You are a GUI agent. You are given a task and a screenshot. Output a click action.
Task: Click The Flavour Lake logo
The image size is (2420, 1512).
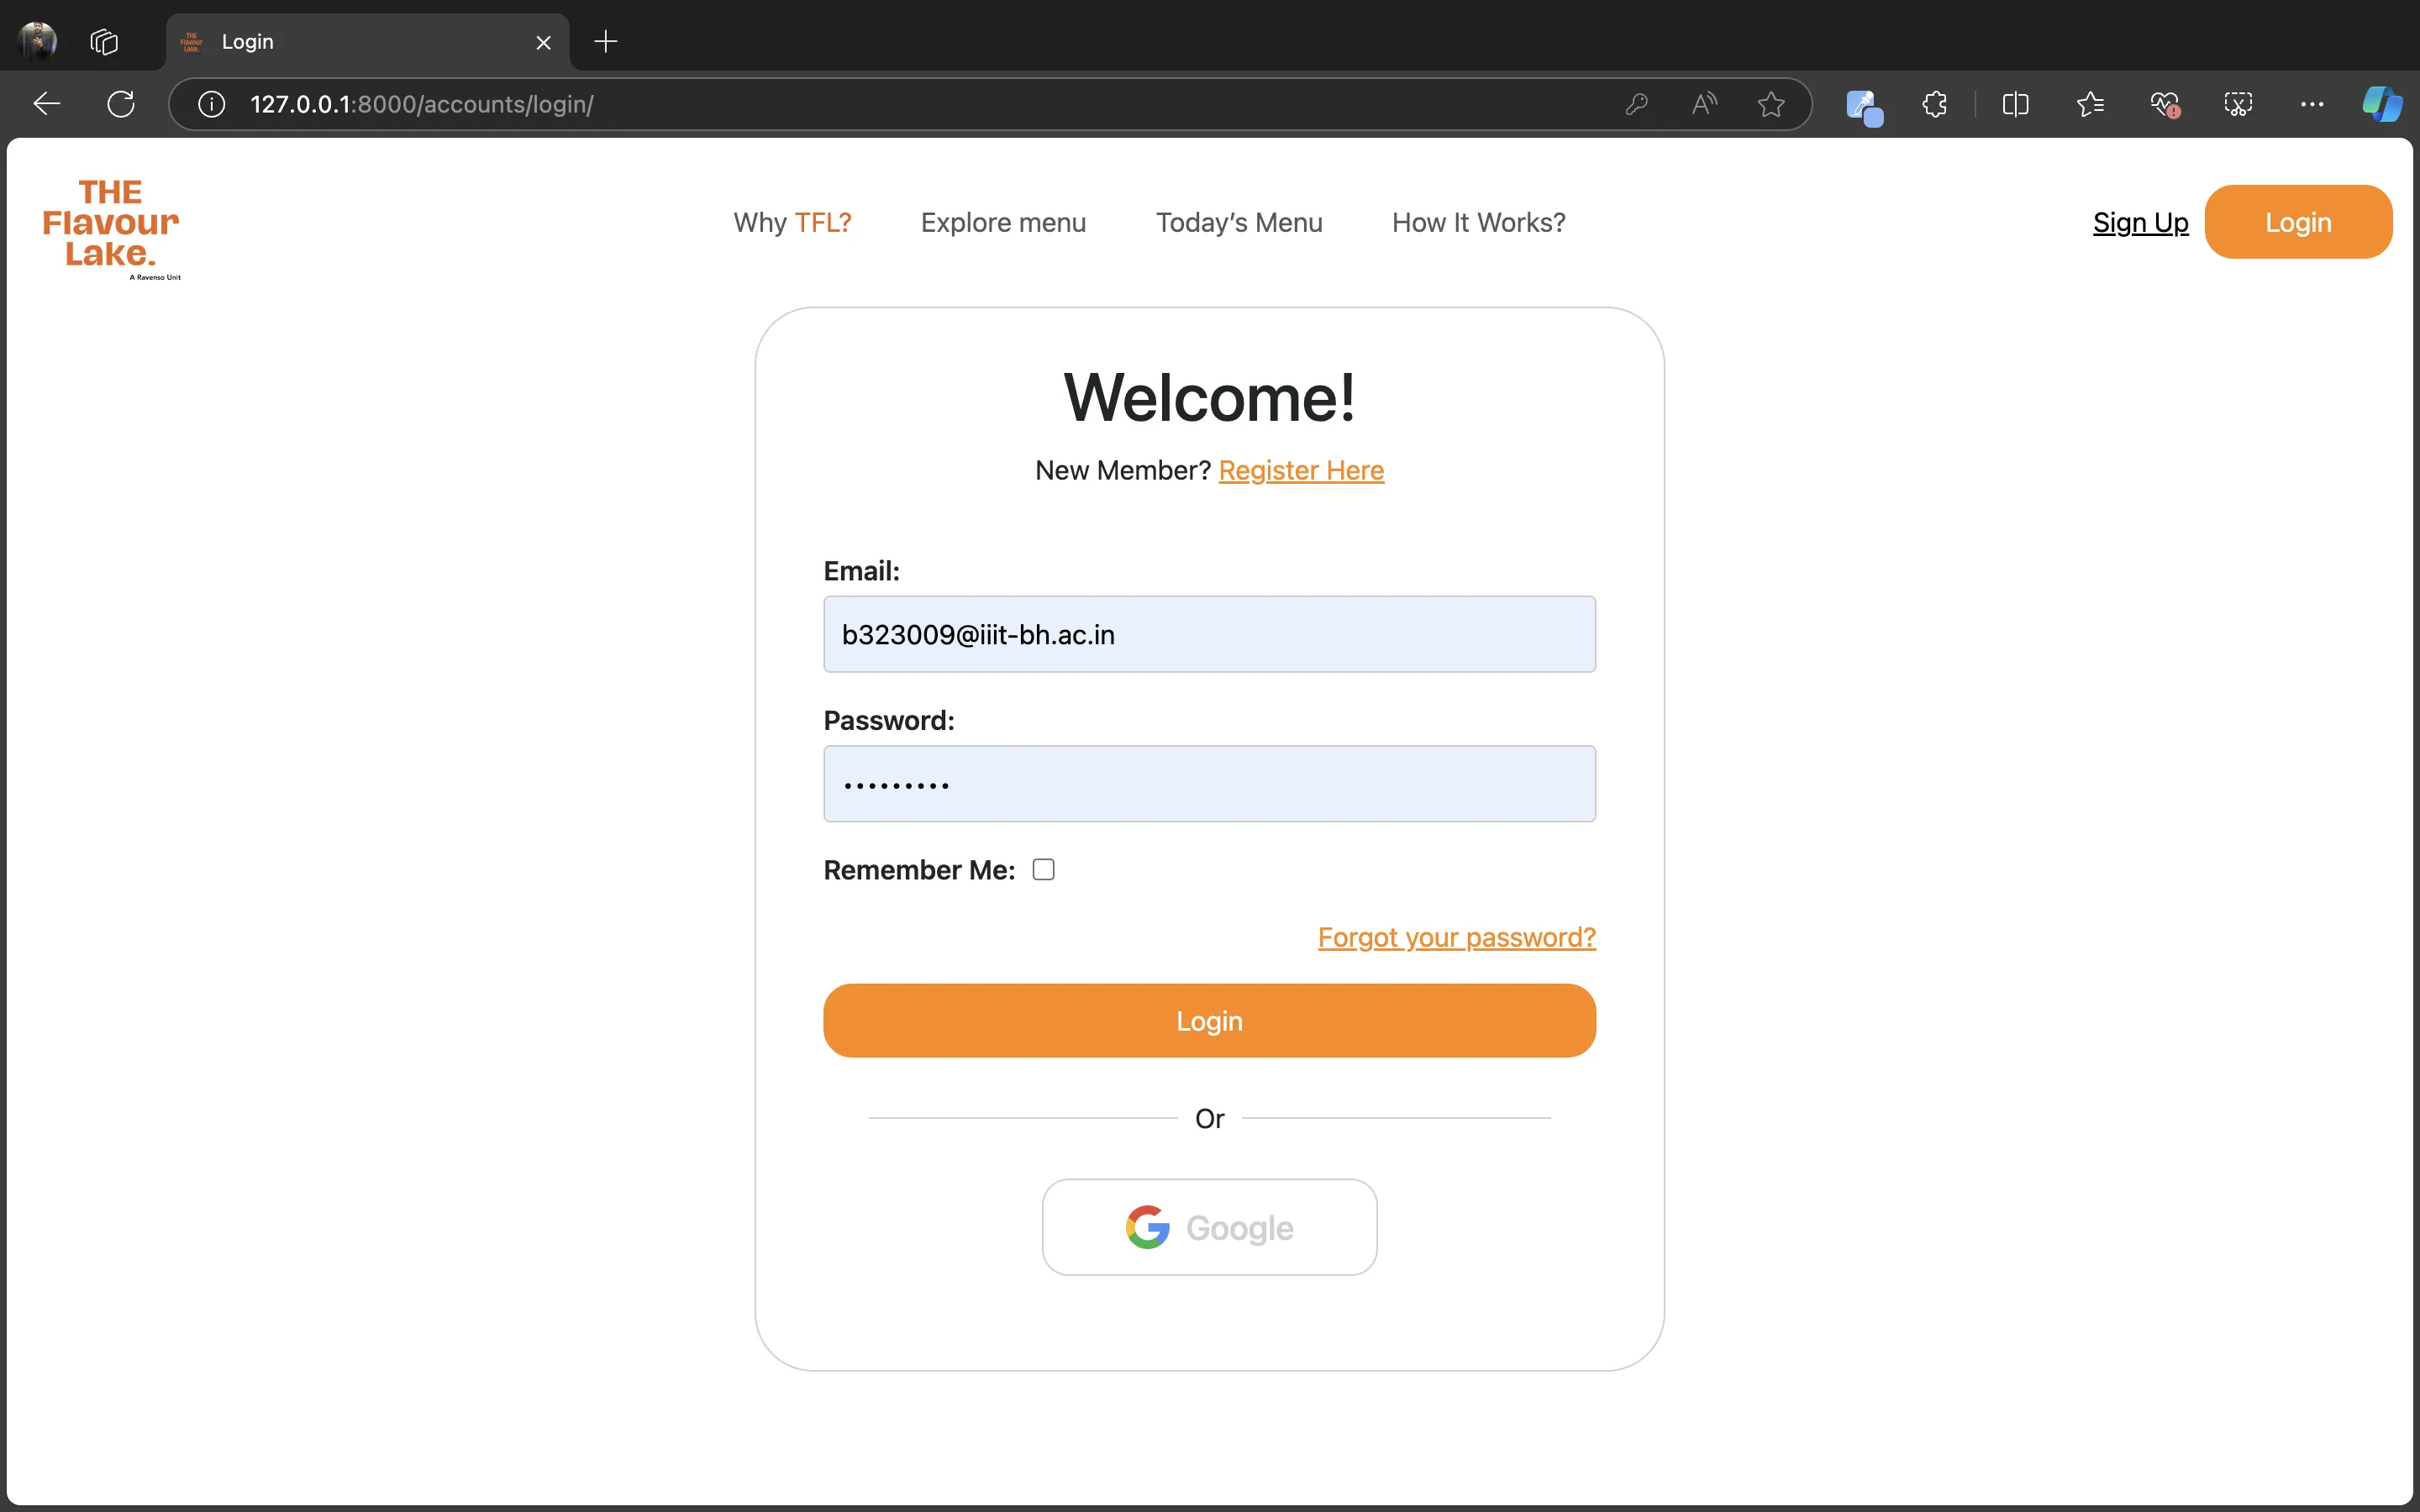(111, 229)
